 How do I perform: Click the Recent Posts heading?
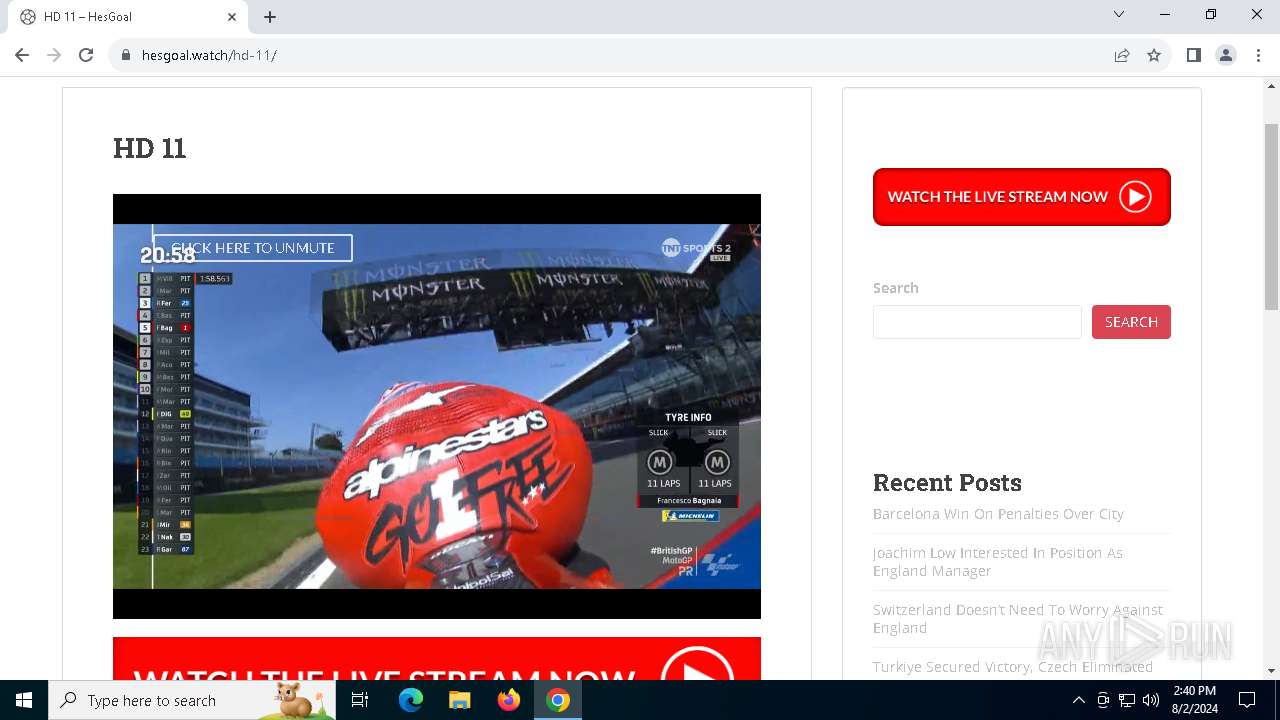tap(947, 483)
